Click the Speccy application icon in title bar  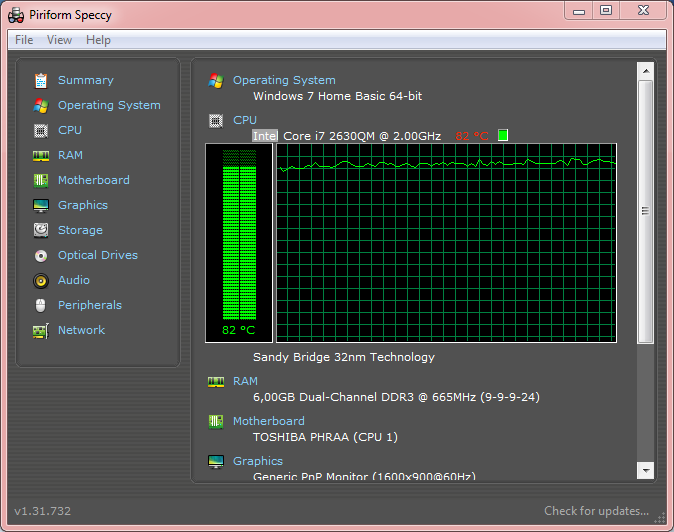(16, 15)
